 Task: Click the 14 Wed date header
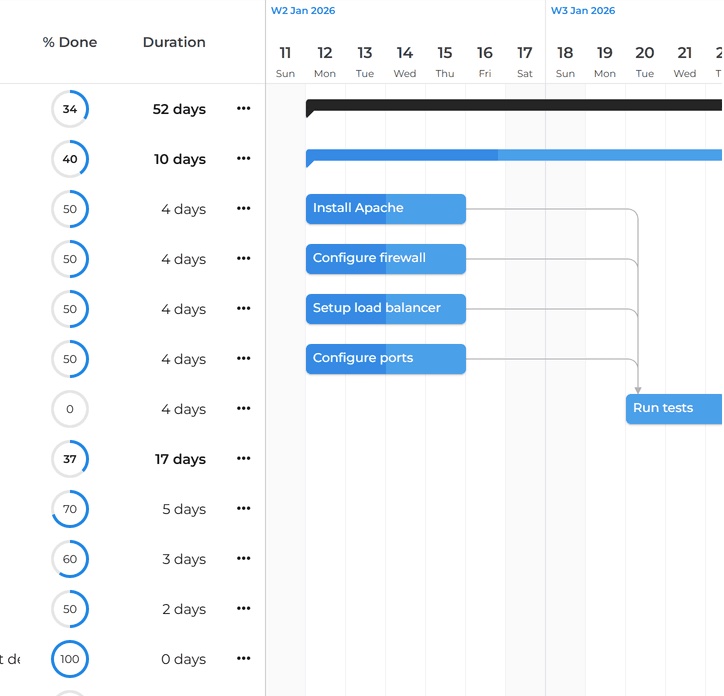405,61
